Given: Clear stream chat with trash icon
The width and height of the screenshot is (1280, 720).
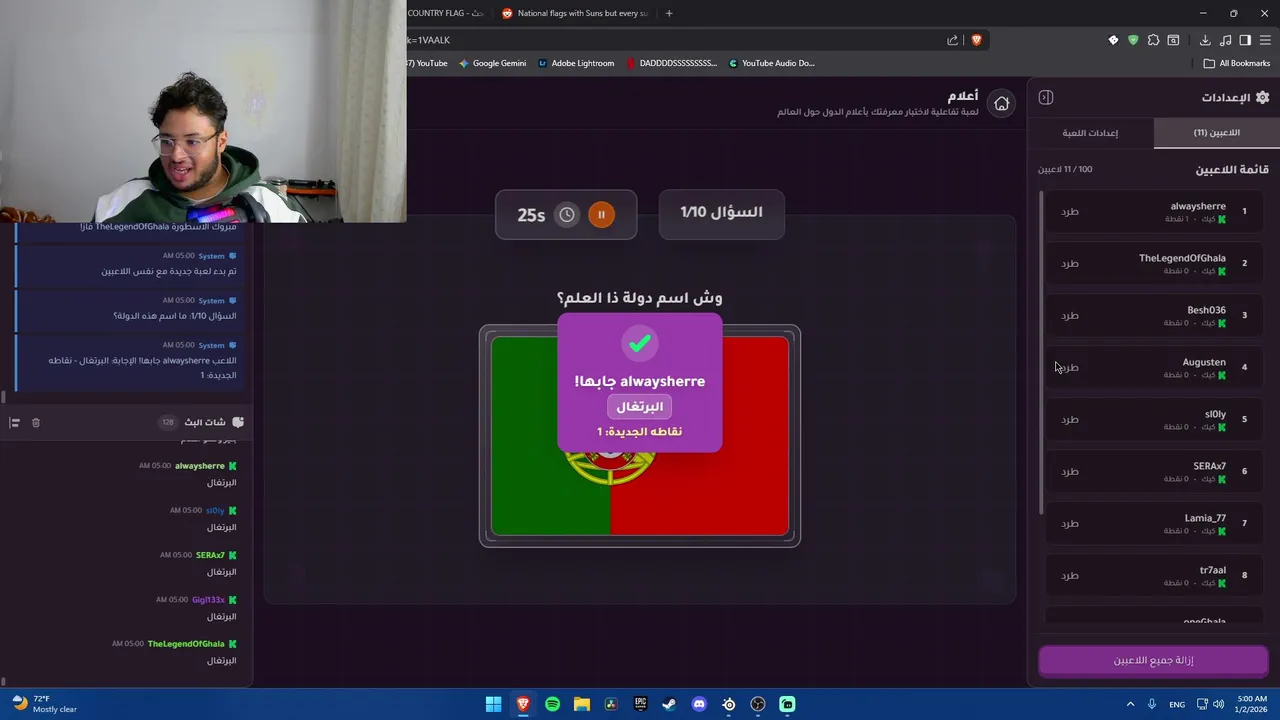Looking at the screenshot, I should click(36, 423).
